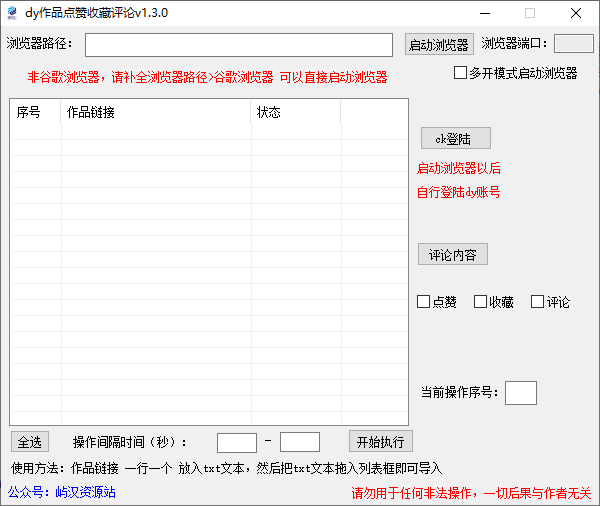Viewport: 600px width, 506px height.
Task: Click the 启动浏览器 button
Action: click(439, 44)
